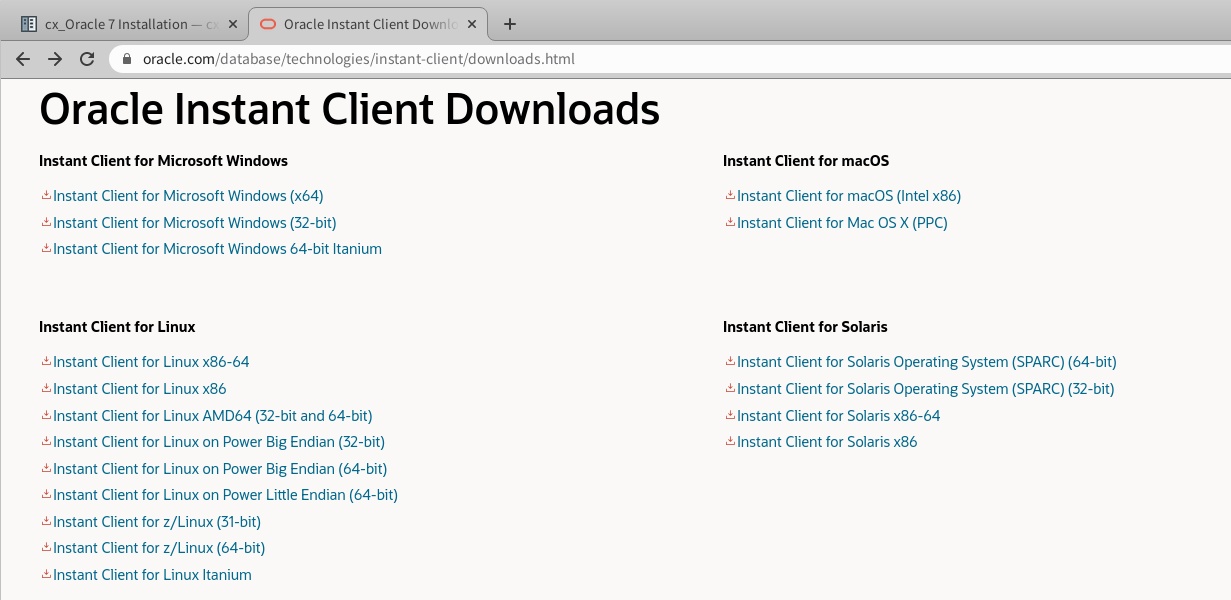Open a new tab with the plus button
This screenshot has height=600, width=1231.
click(510, 24)
